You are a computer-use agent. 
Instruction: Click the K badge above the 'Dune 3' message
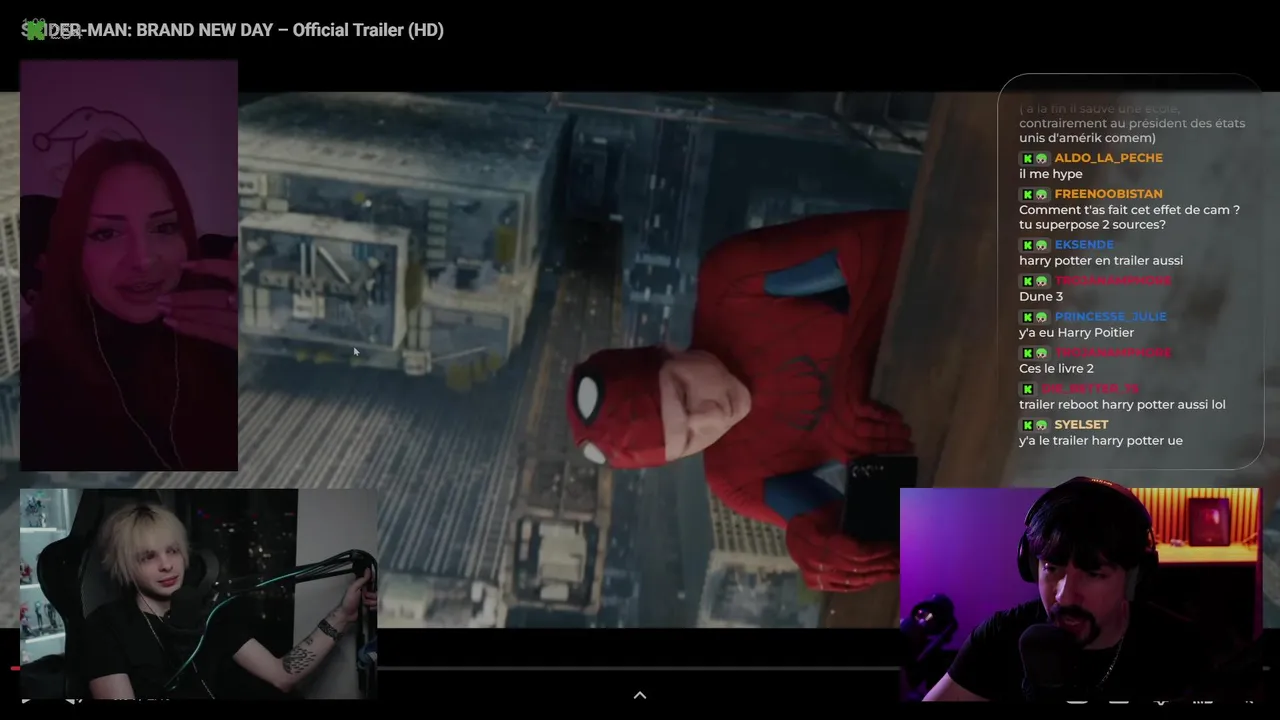click(1026, 281)
